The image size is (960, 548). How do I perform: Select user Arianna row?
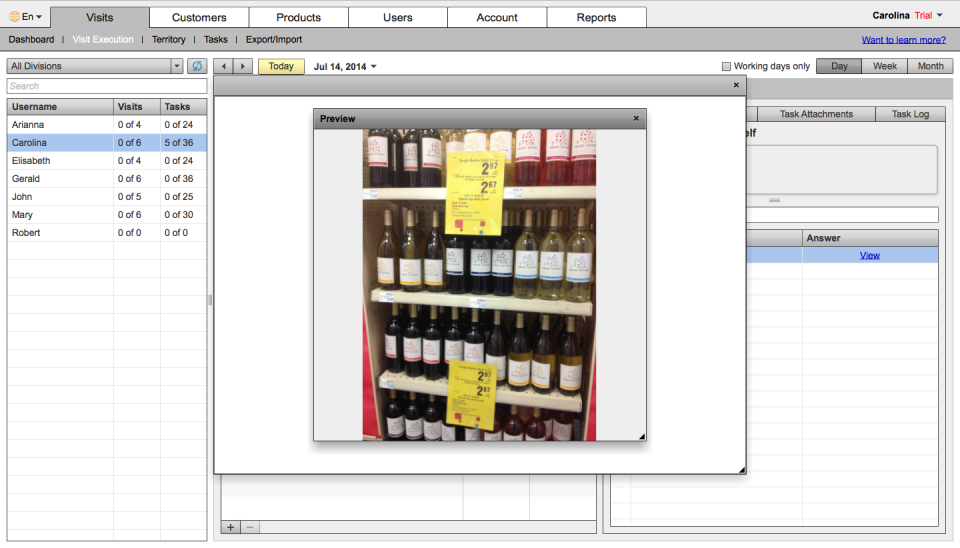click(x=107, y=124)
